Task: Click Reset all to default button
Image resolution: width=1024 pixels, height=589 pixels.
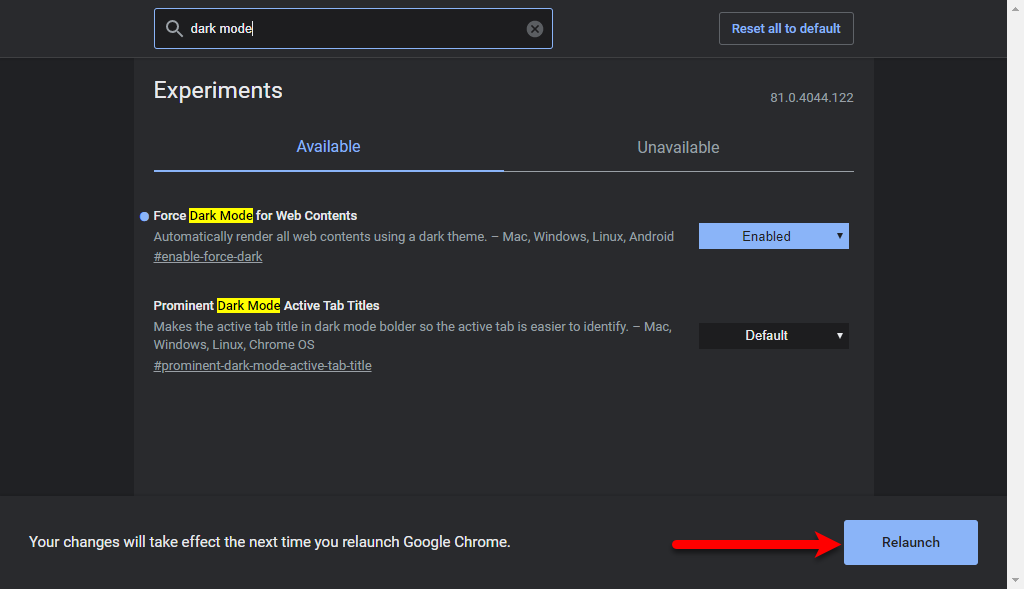Action: pyautogui.click(x=786, y=29)
